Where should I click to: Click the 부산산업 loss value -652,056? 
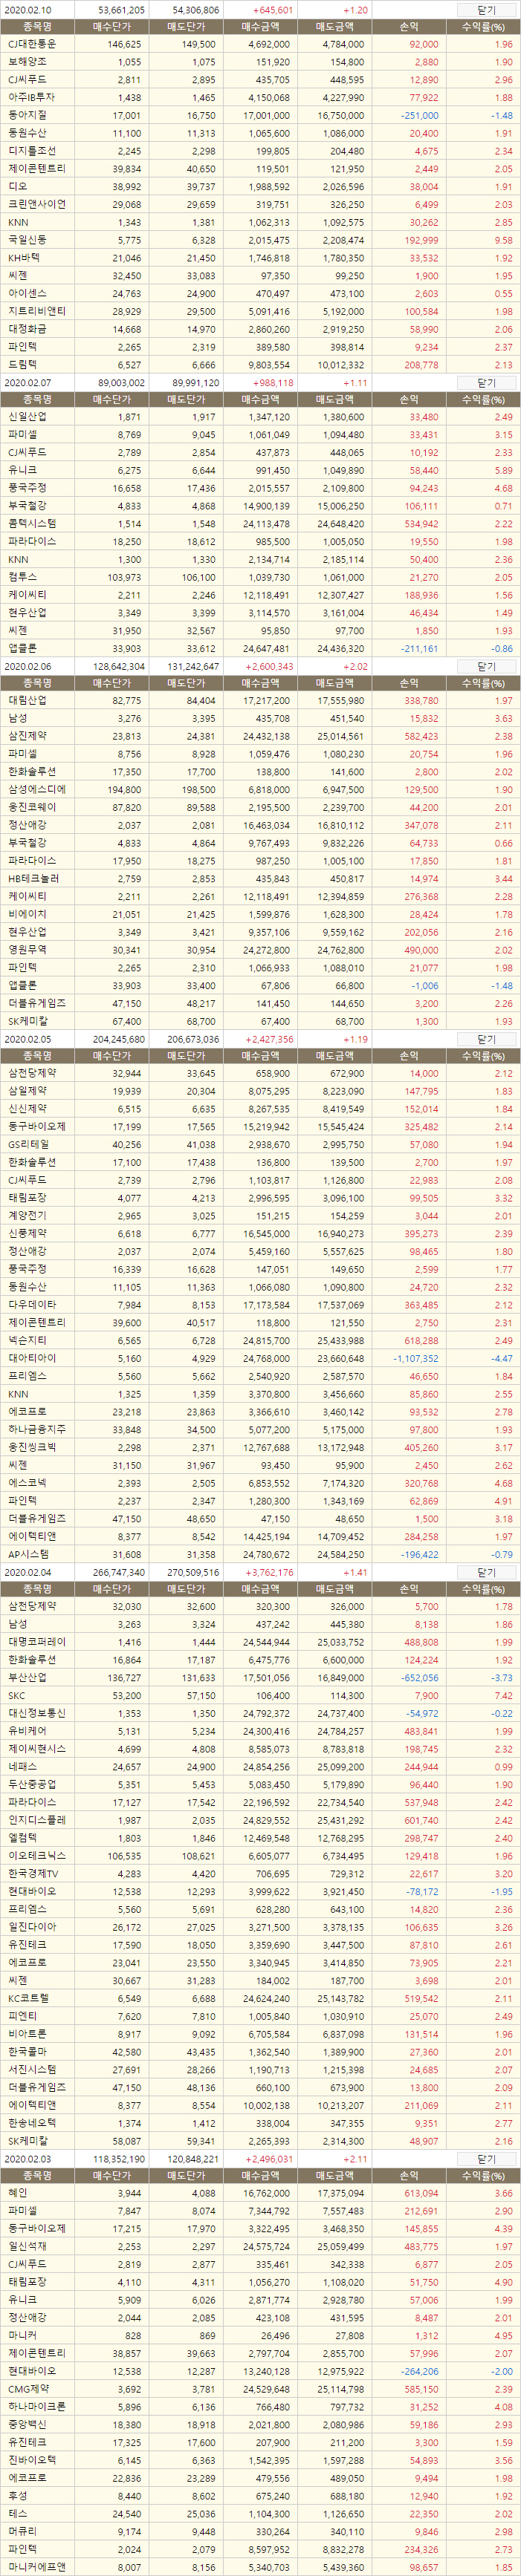tap(419, 1679)
